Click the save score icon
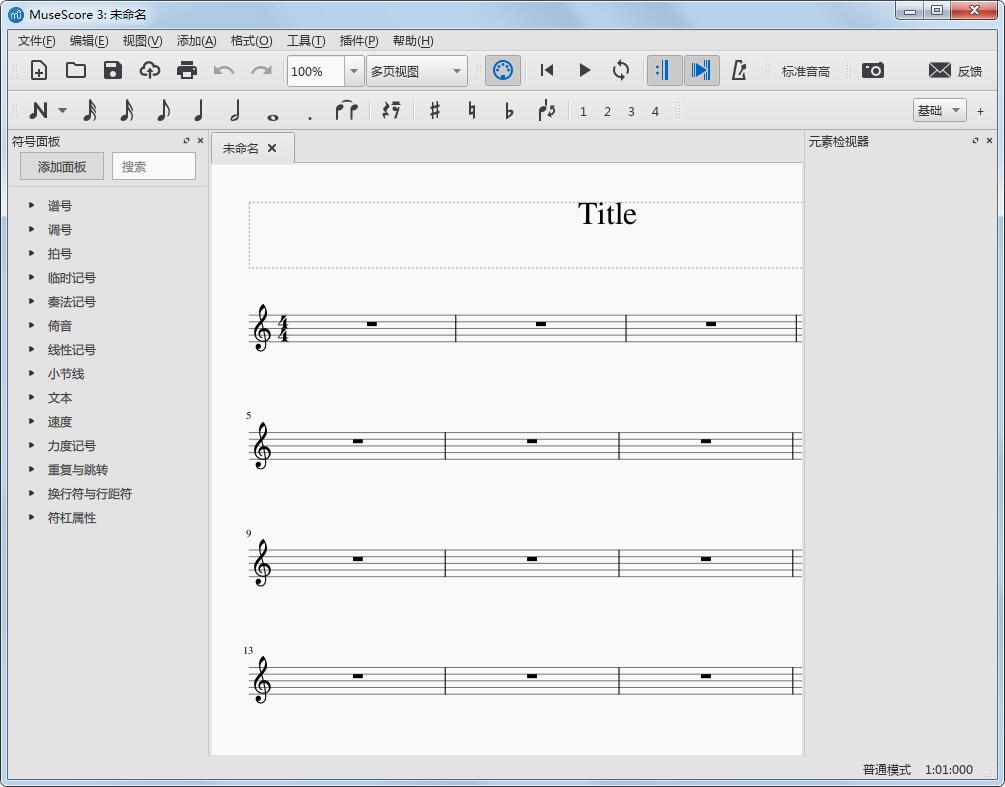 (x=112, y=70)
